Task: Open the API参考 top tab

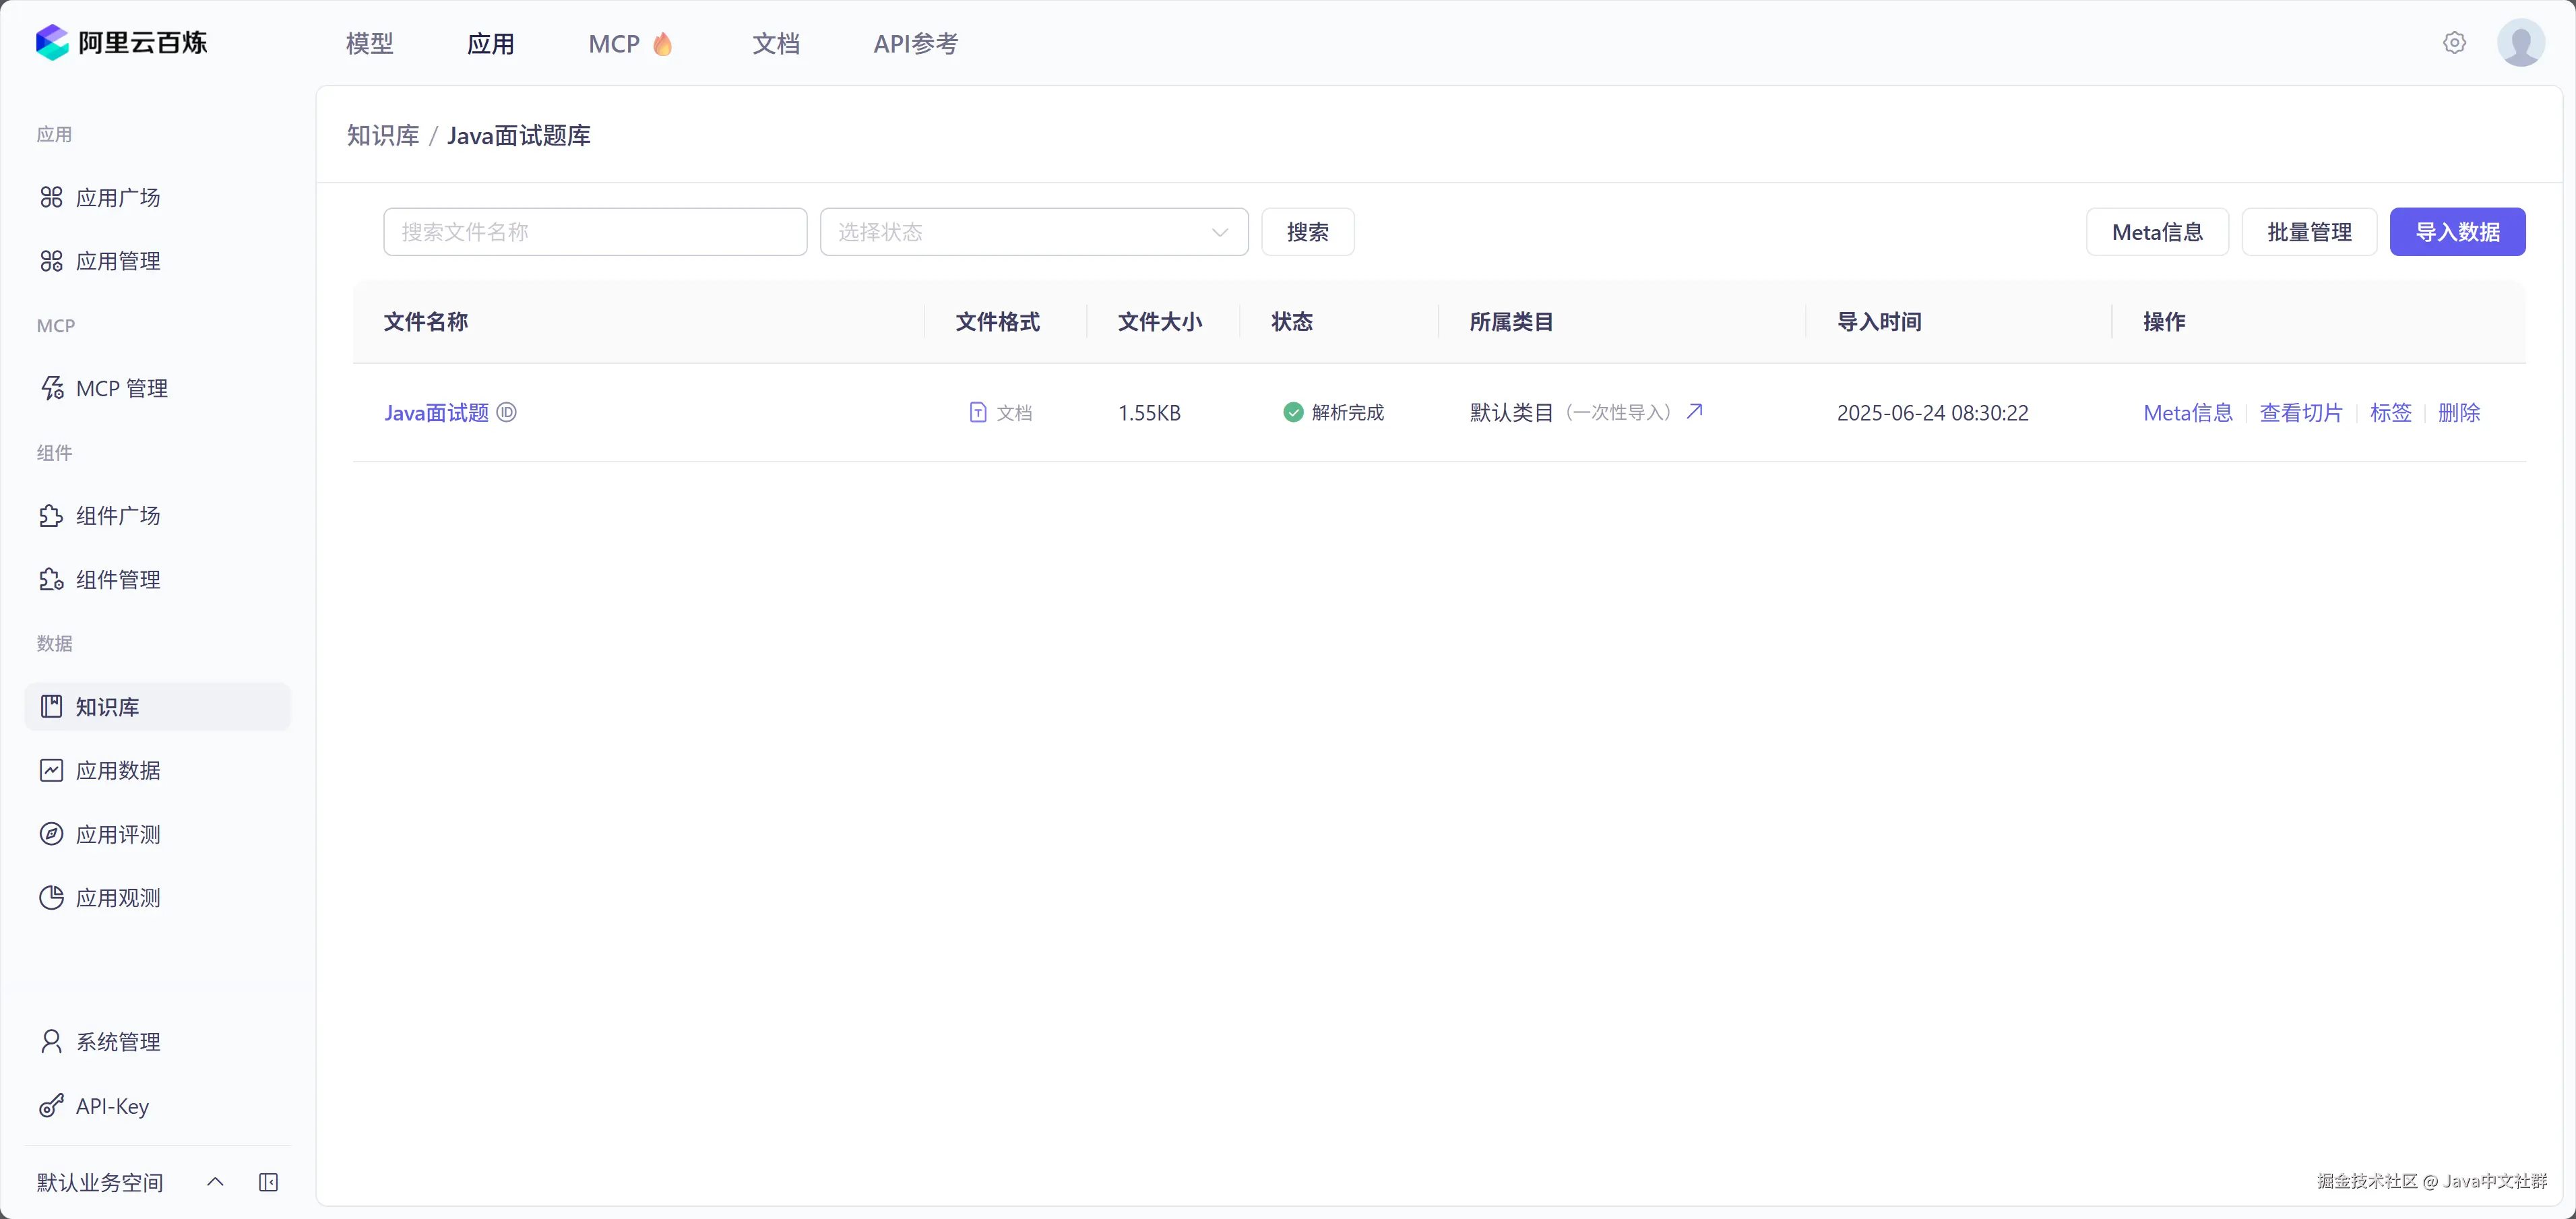Action: pyautogui.click(x=915, y=44)
